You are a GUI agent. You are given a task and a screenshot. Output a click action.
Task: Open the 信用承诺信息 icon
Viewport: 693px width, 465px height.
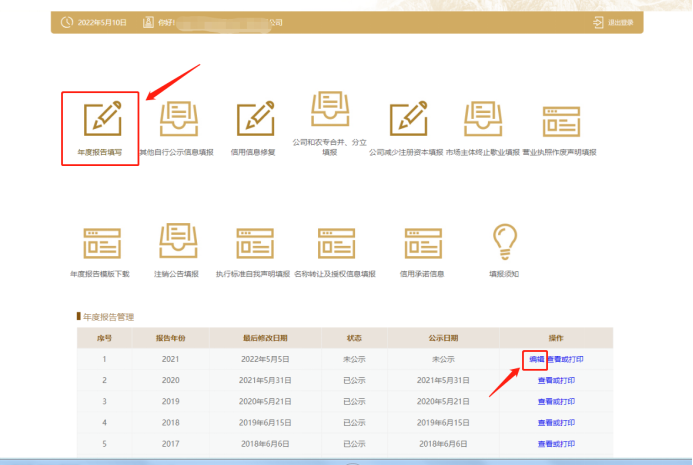click(423, 243)
